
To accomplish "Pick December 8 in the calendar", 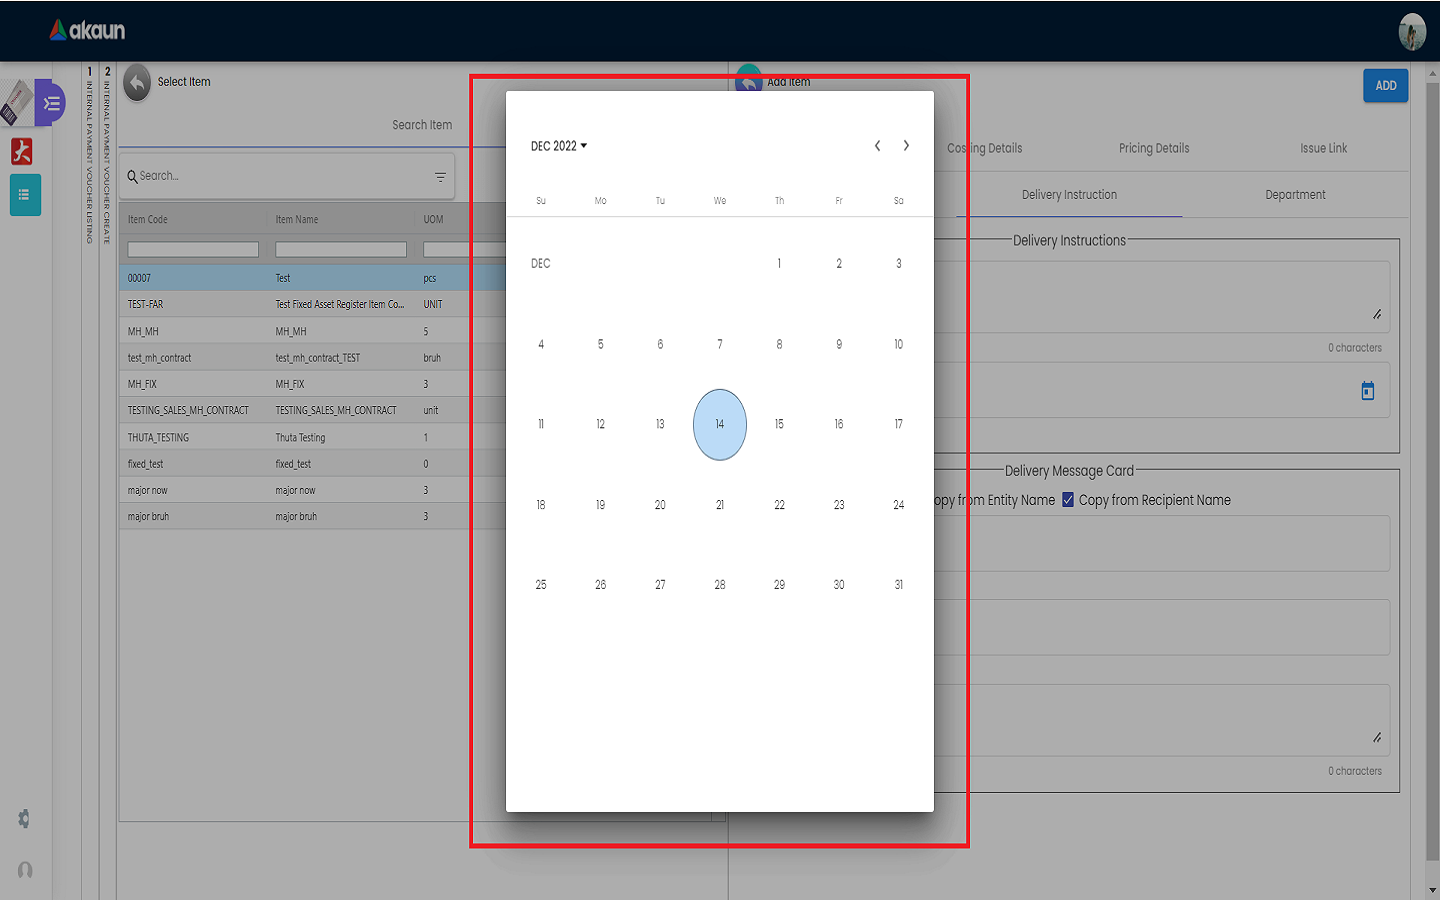I will coord(779,344).
